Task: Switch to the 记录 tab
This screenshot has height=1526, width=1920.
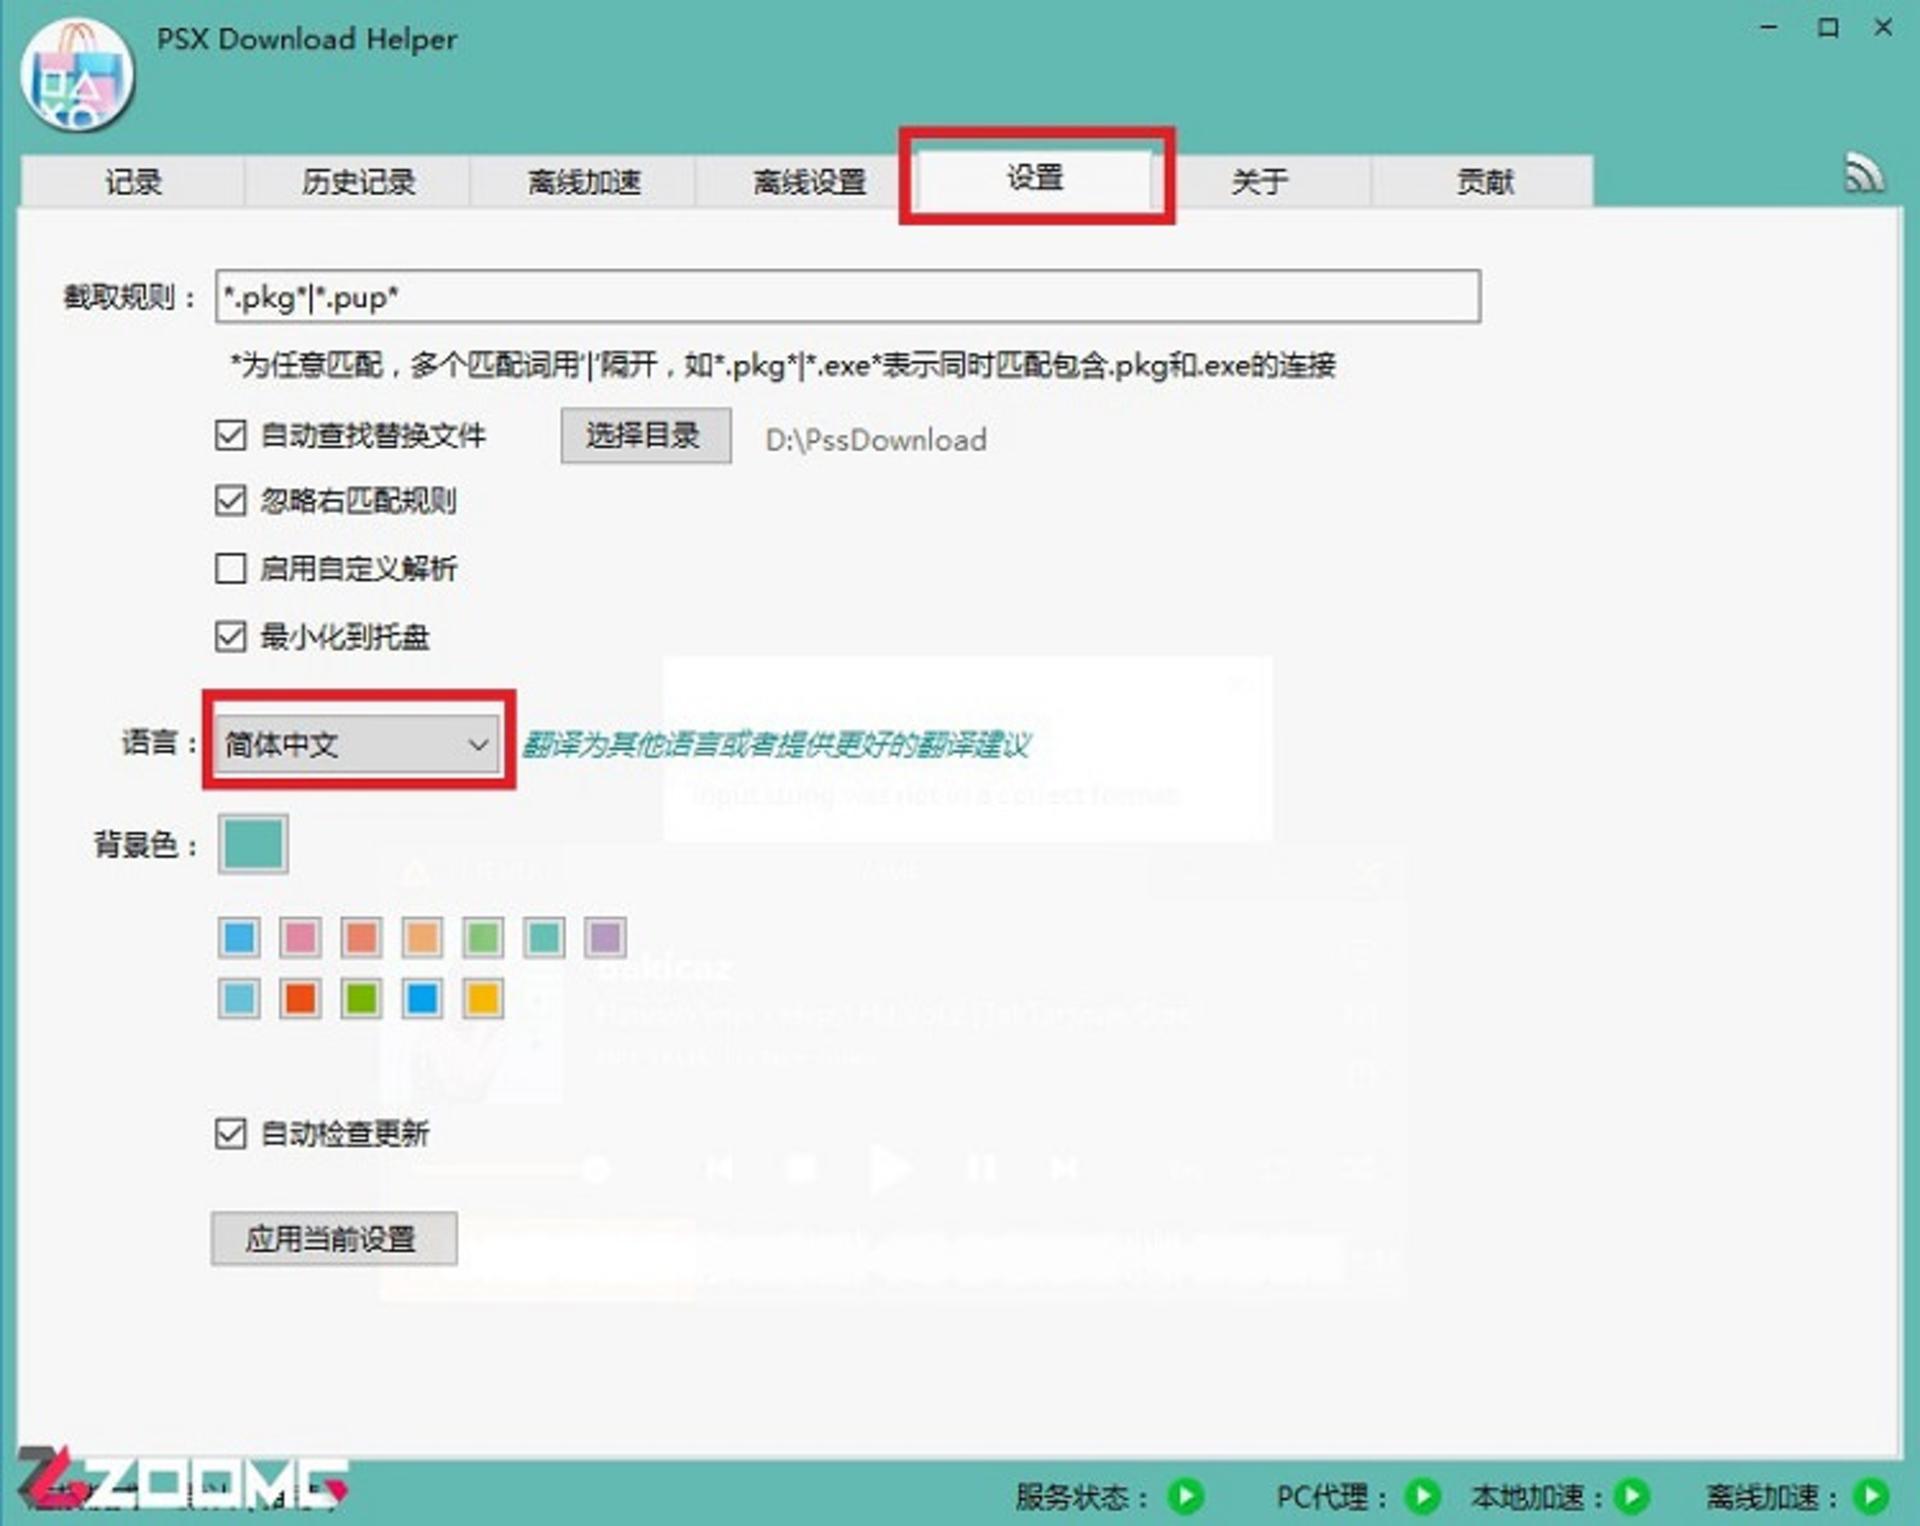Action: point(133,181)
